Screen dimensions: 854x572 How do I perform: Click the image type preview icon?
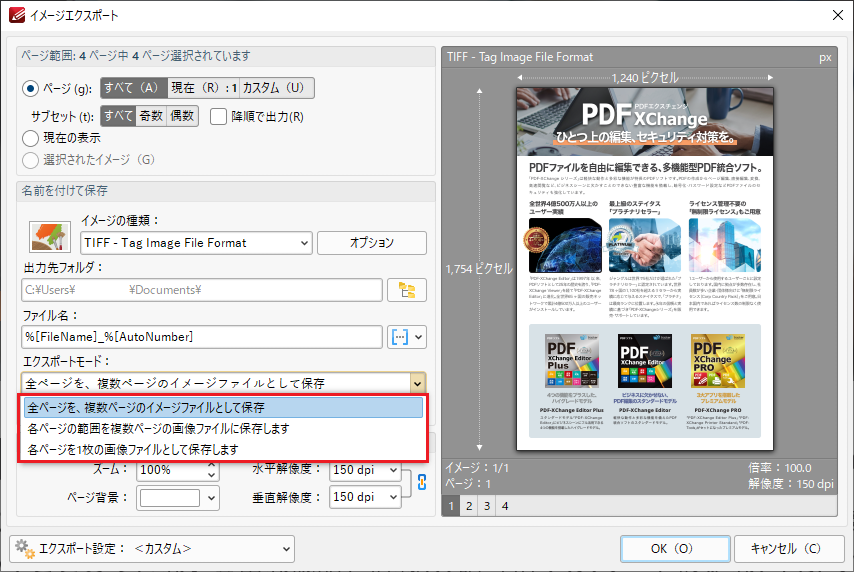(50, 236)
